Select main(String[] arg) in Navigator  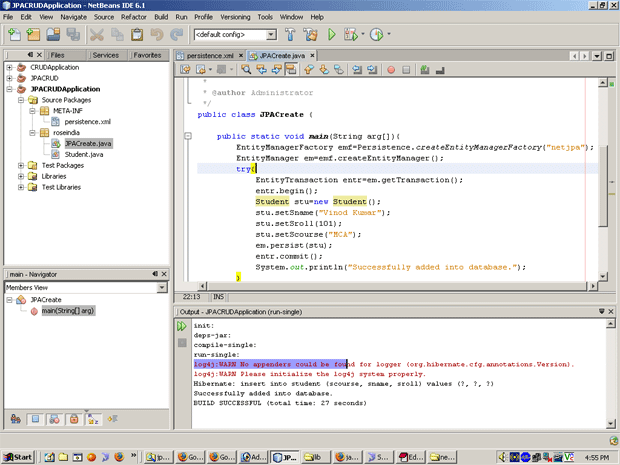(68, 311)
